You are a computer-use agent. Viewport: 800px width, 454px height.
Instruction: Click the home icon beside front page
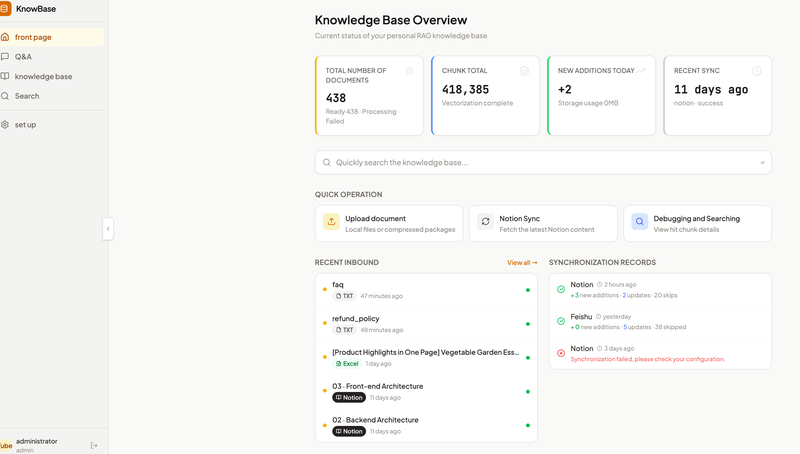[5, 37]
